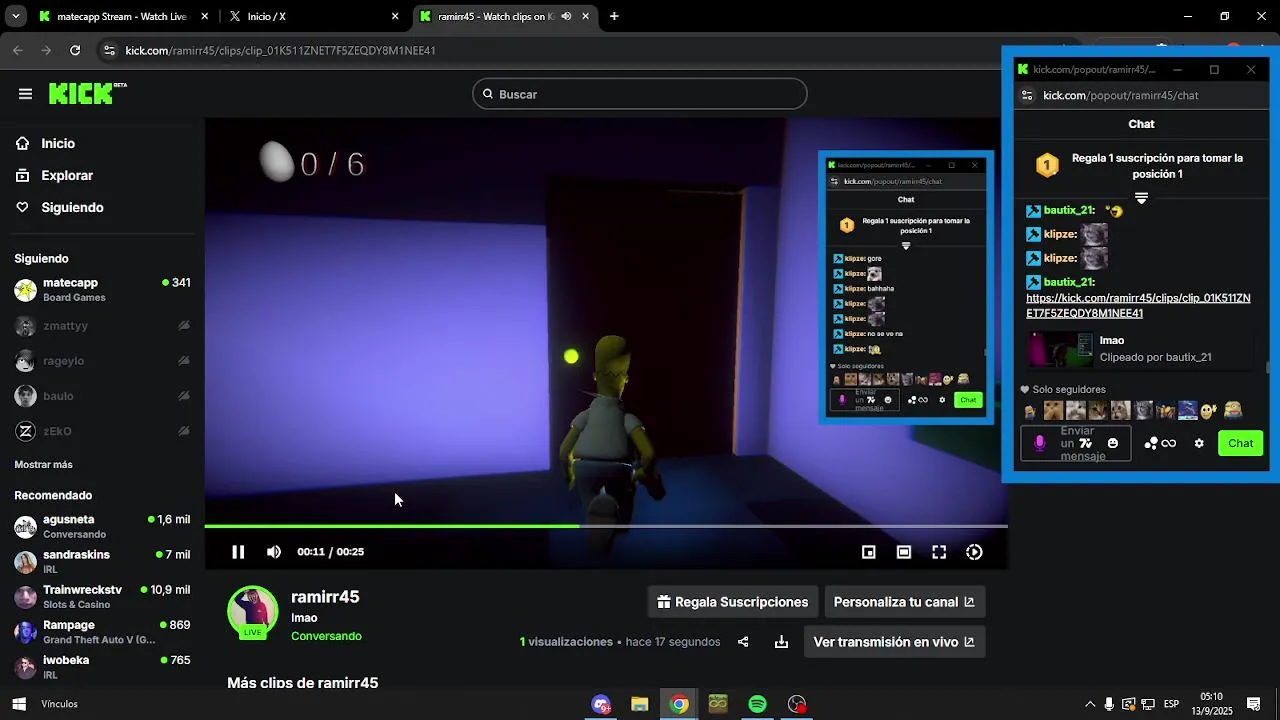The width and height of the screenshot is (1280, 720).
Task: Open Siguiendo in sidebar
Action: (72, 208)
